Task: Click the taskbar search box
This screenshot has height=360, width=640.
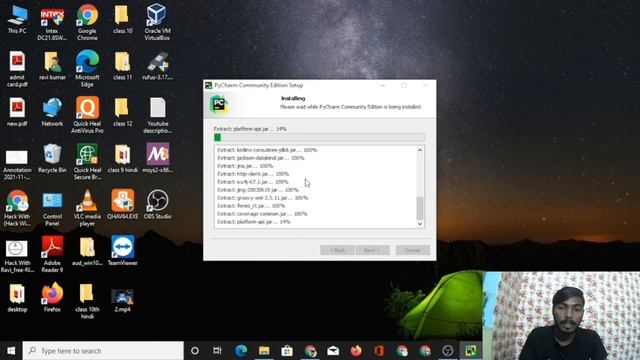Action: (103, 351)
